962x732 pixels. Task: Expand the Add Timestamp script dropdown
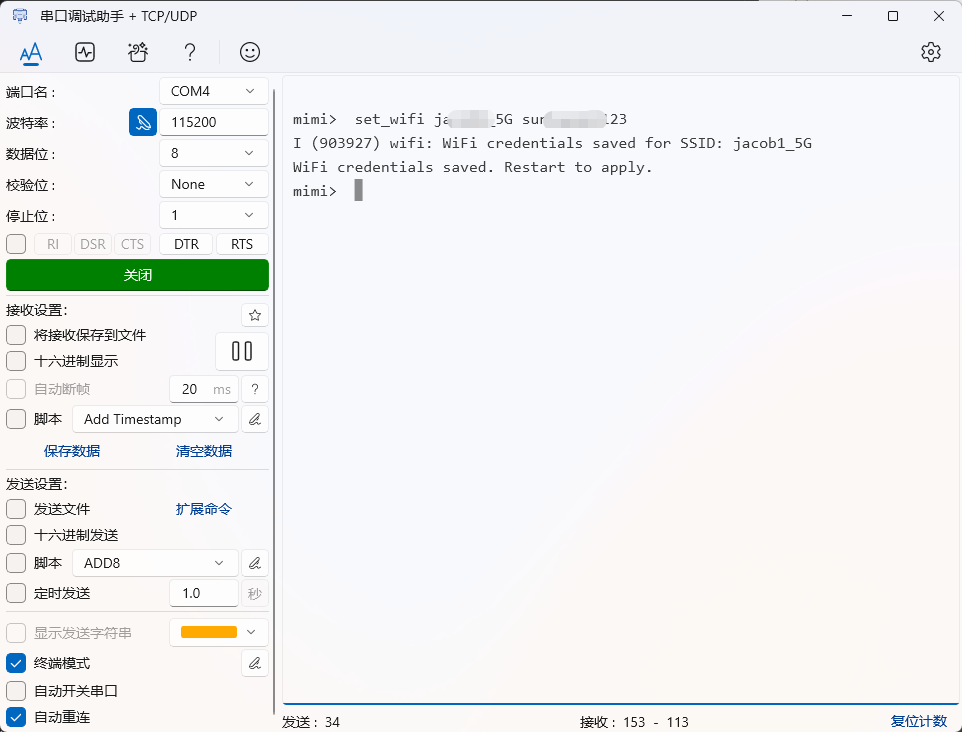[156, 419]
